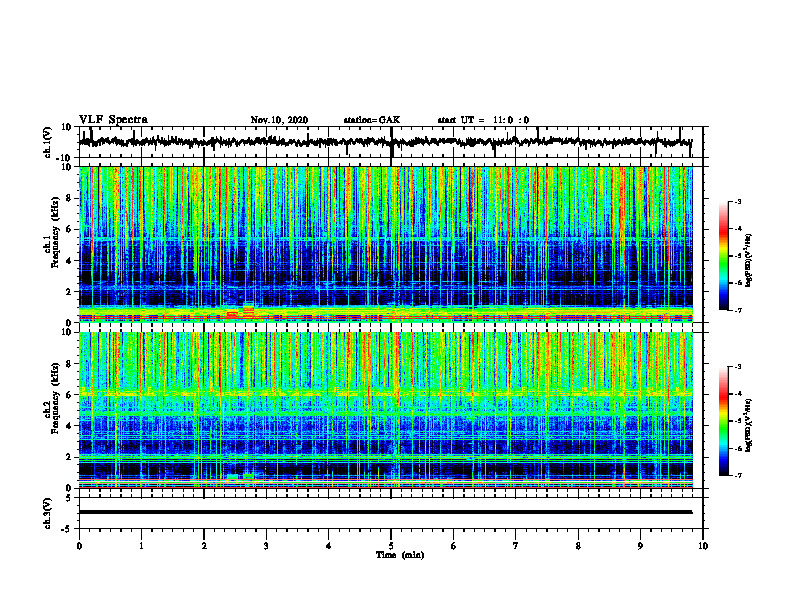Click time axis tick label "1"
This screenshot has height=612, width=792.
(x=141, y=546)
